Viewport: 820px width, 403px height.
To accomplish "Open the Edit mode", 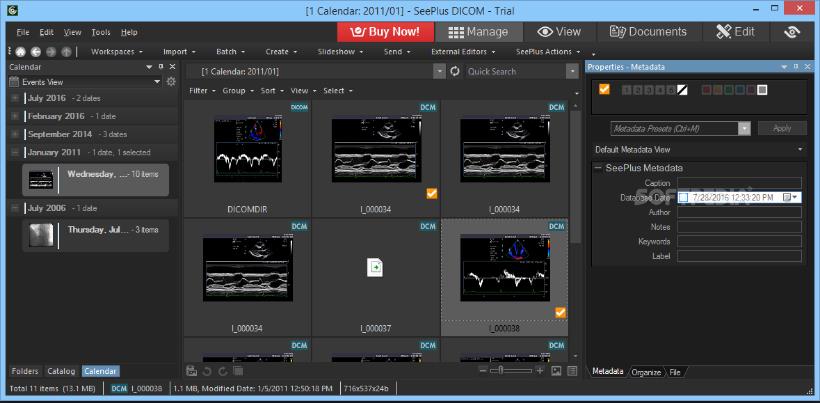I will tap(735, 32).
